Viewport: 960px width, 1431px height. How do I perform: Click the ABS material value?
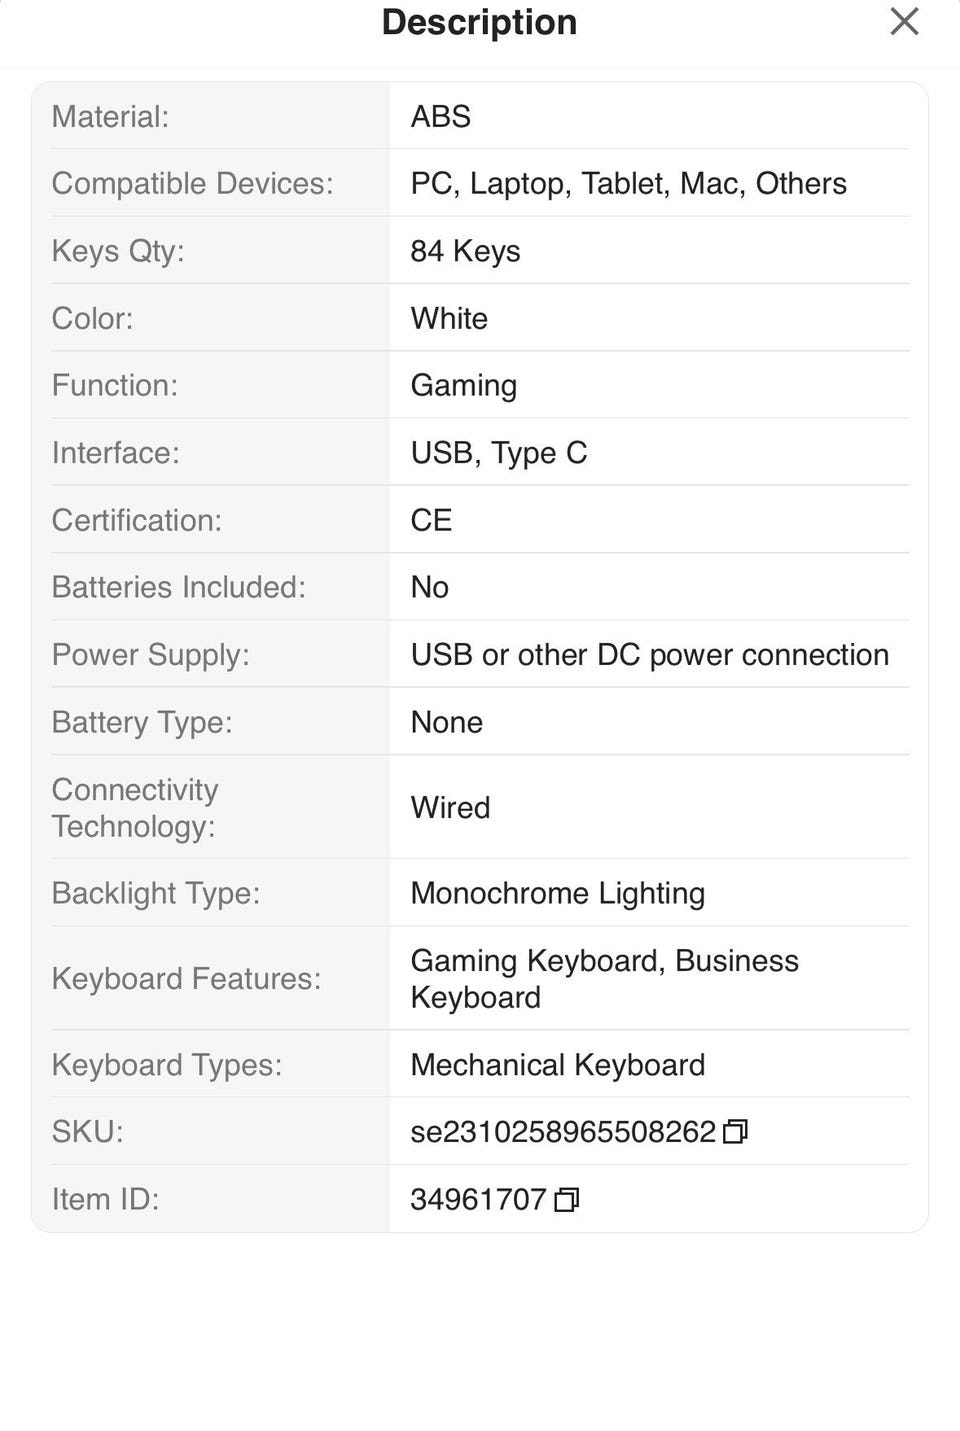pyautogui.click(x=440, y=117)
